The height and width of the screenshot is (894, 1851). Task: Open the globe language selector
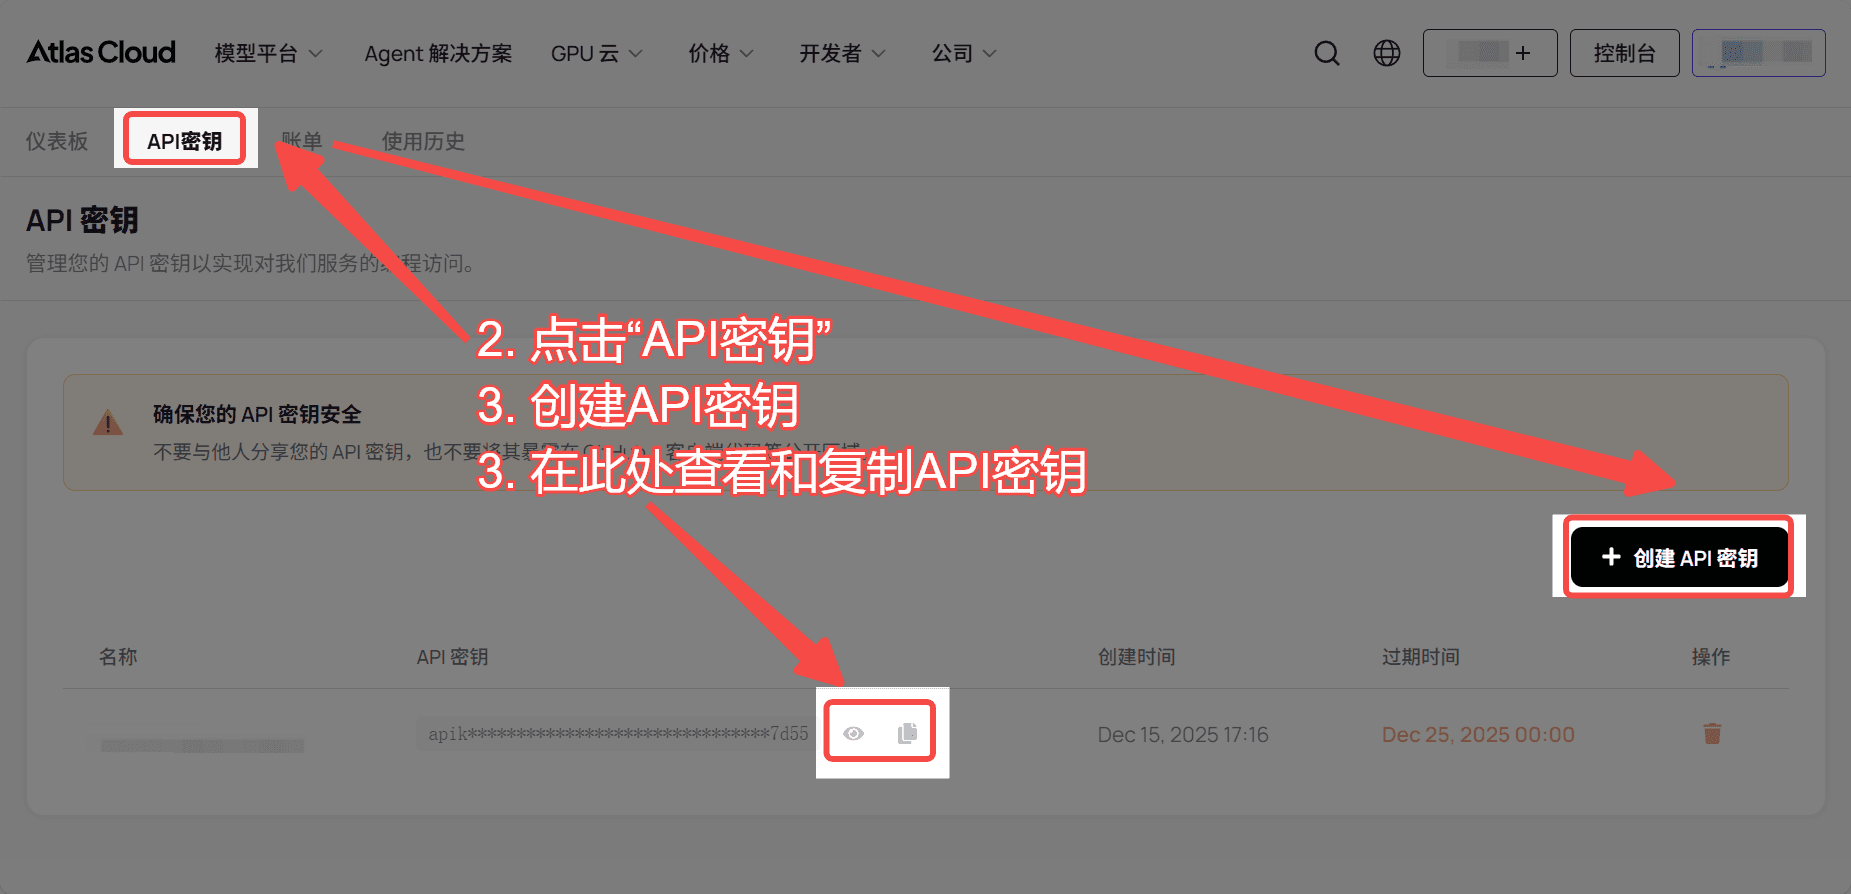1386,53
